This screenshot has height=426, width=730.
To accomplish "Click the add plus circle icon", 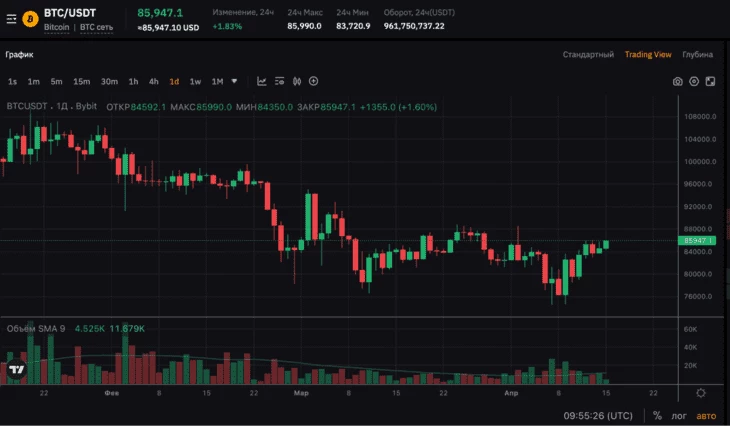I will point(314,81).
